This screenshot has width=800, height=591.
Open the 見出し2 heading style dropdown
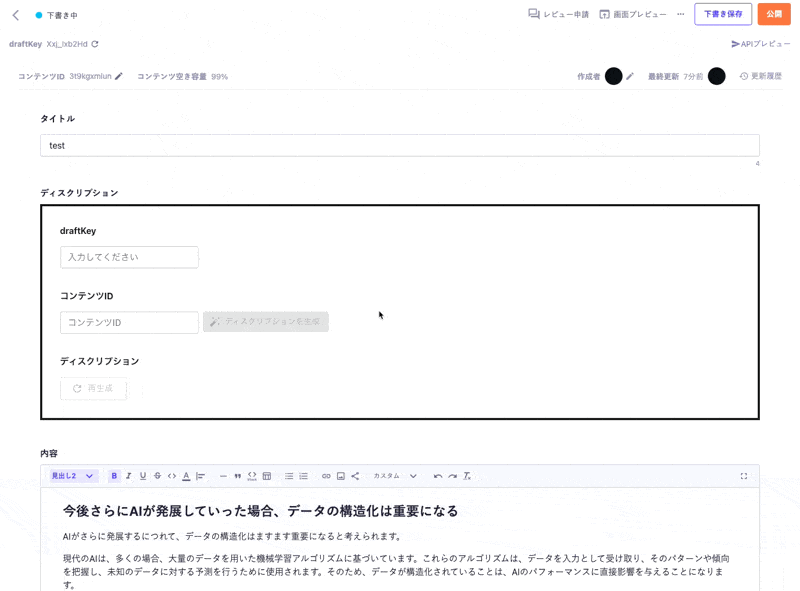click(73, 476)
